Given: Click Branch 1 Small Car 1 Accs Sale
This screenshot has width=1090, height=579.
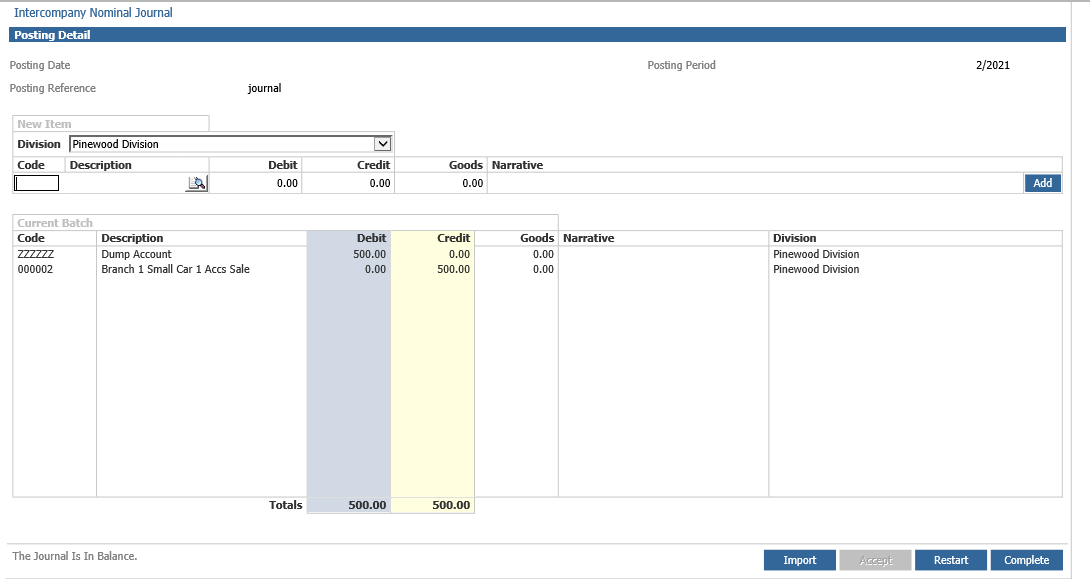Looking at the screenshot, I should click(x=175, y=269).
